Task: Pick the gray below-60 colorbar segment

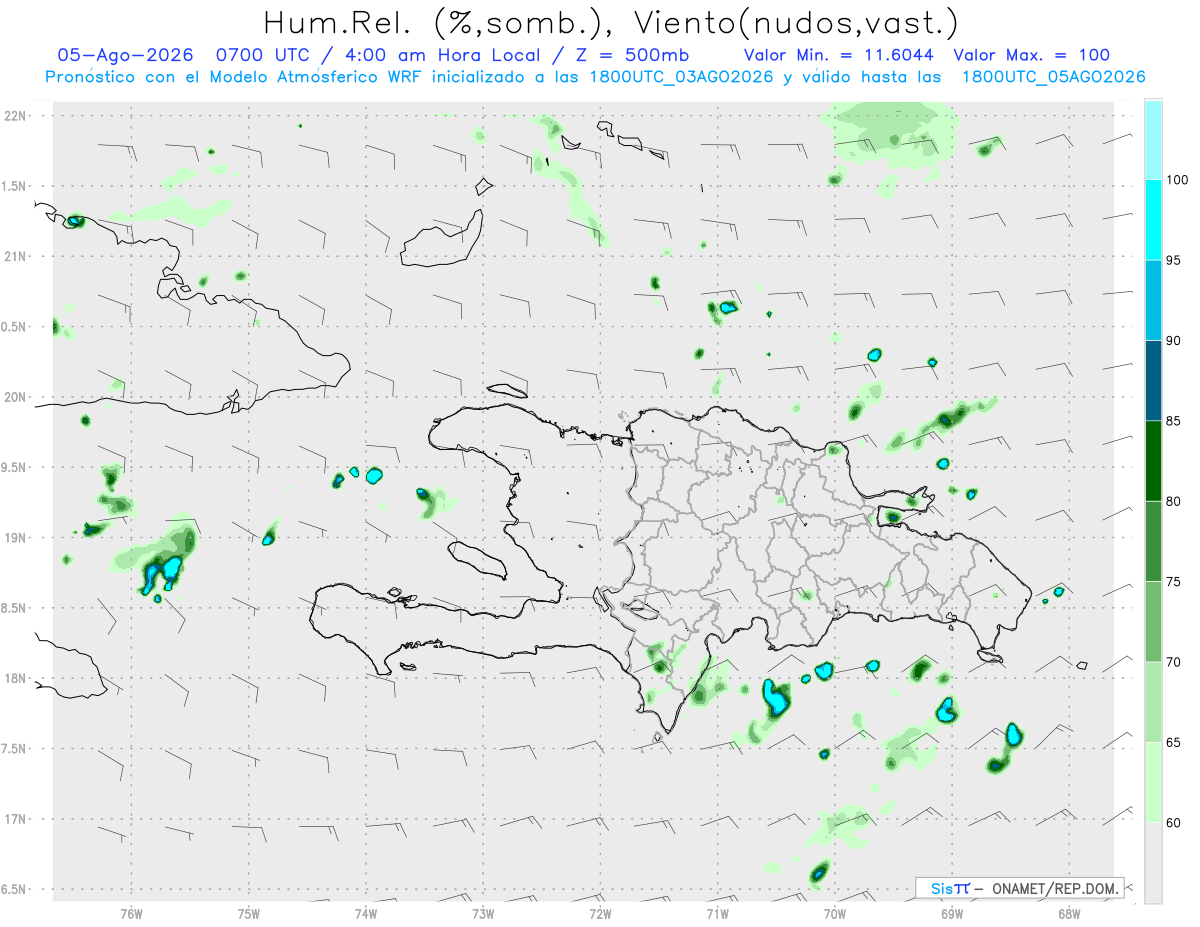Action: coord(1153,863)
